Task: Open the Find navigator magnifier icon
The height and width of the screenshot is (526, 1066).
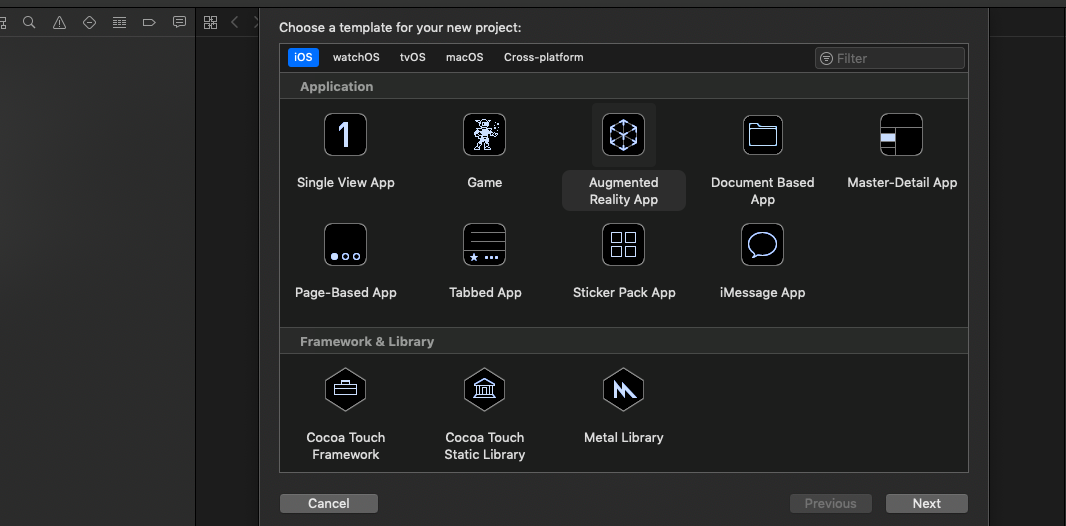Action: pos(29,22)
